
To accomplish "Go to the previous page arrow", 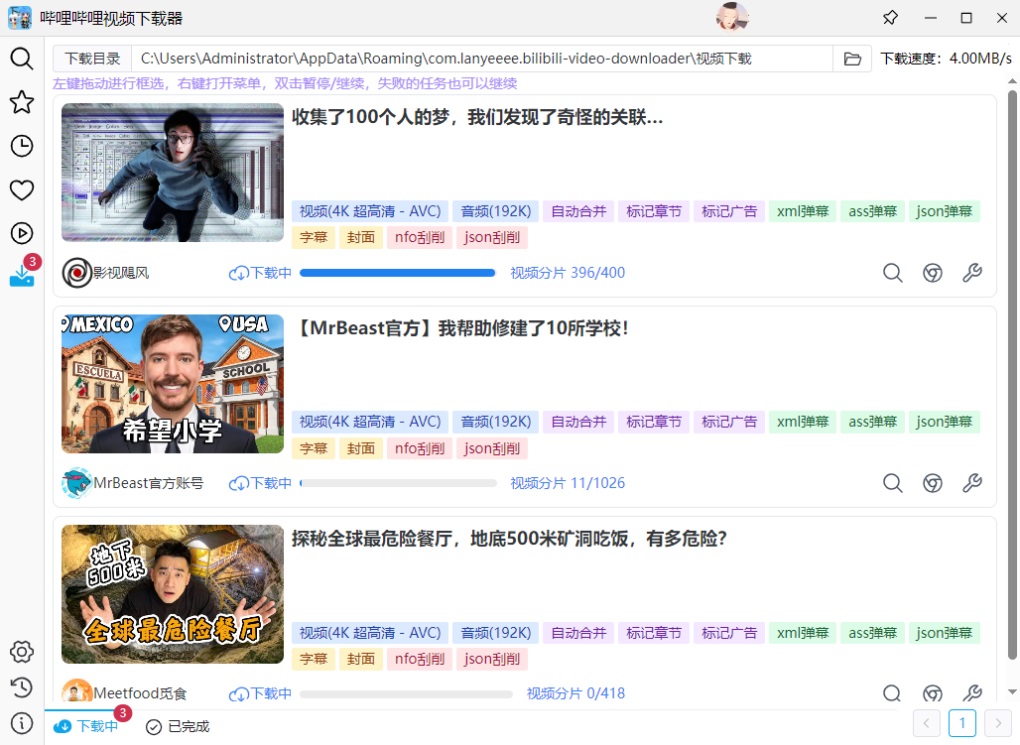I will pos(926,723).
